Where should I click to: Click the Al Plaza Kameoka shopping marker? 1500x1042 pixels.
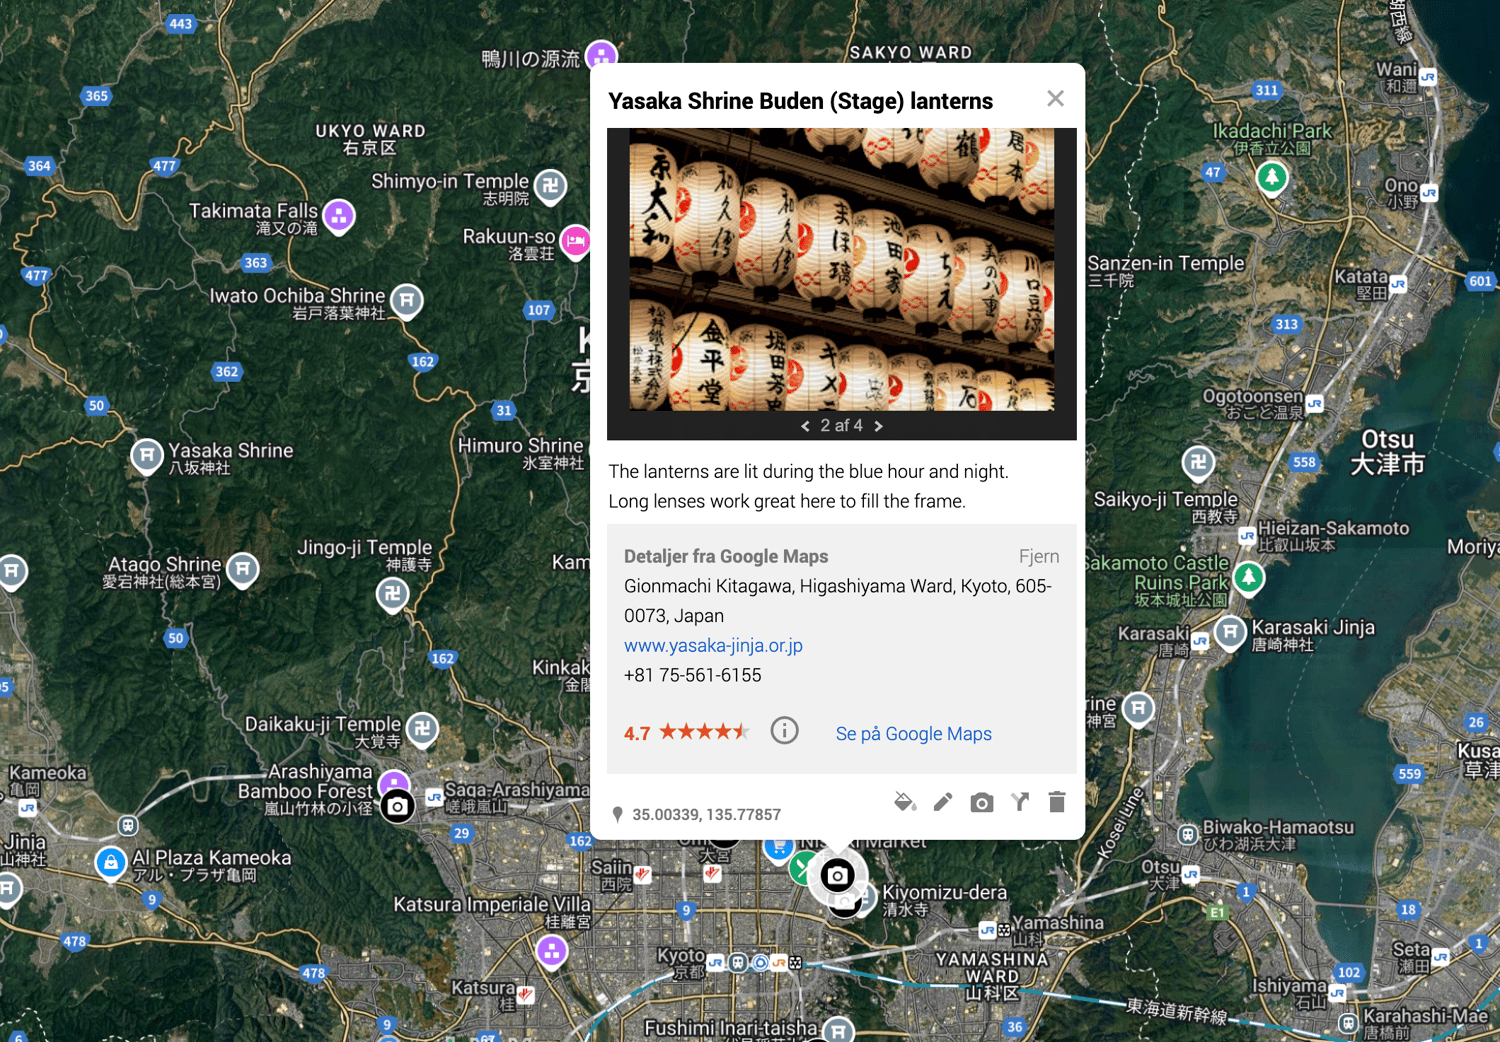coord(111,862)
